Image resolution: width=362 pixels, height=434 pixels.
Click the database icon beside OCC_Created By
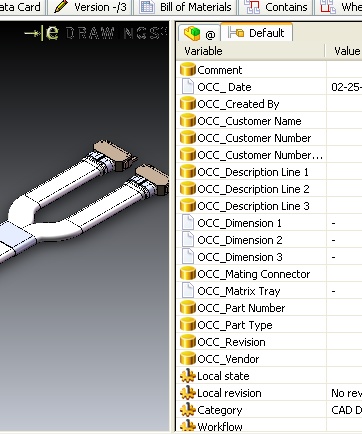[187, 103]
